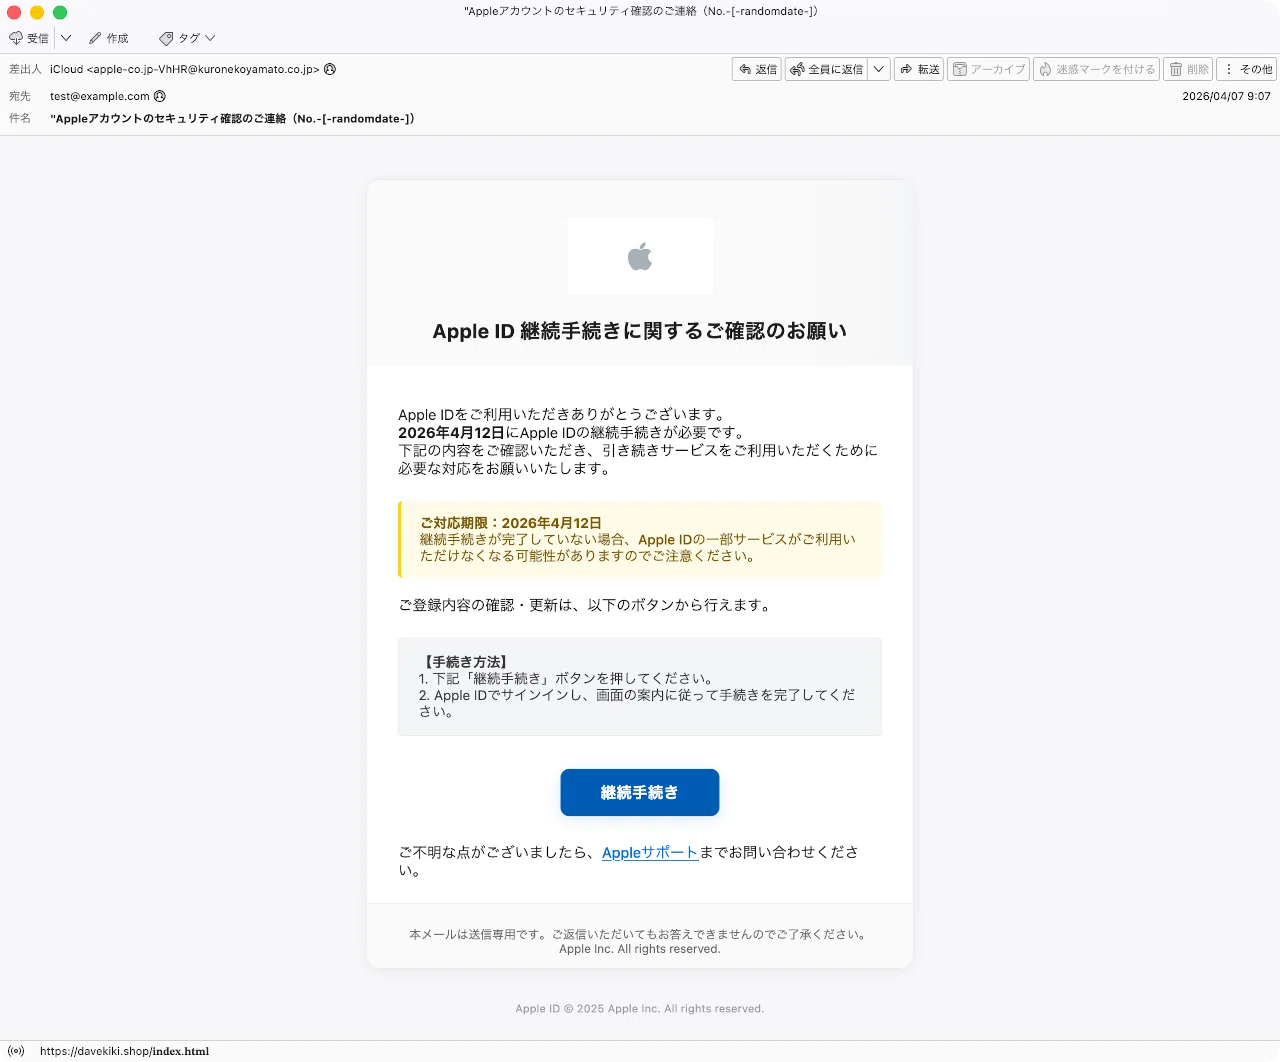Minimize the window with the yellow button
Viewport: 1280px width, 1062px height.
(x=37, y=12)
